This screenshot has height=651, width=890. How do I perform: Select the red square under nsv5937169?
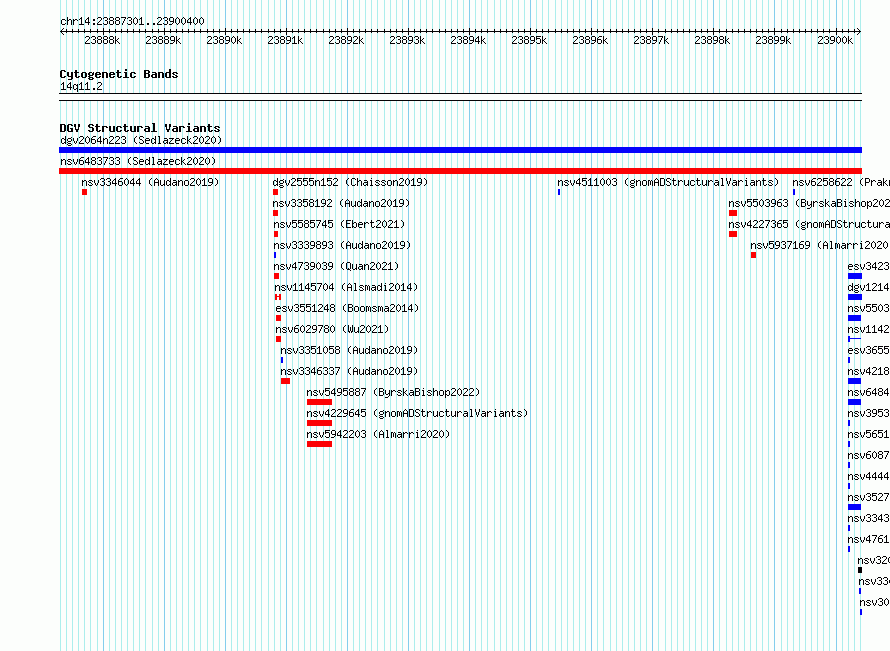click(x=753, y=255)
